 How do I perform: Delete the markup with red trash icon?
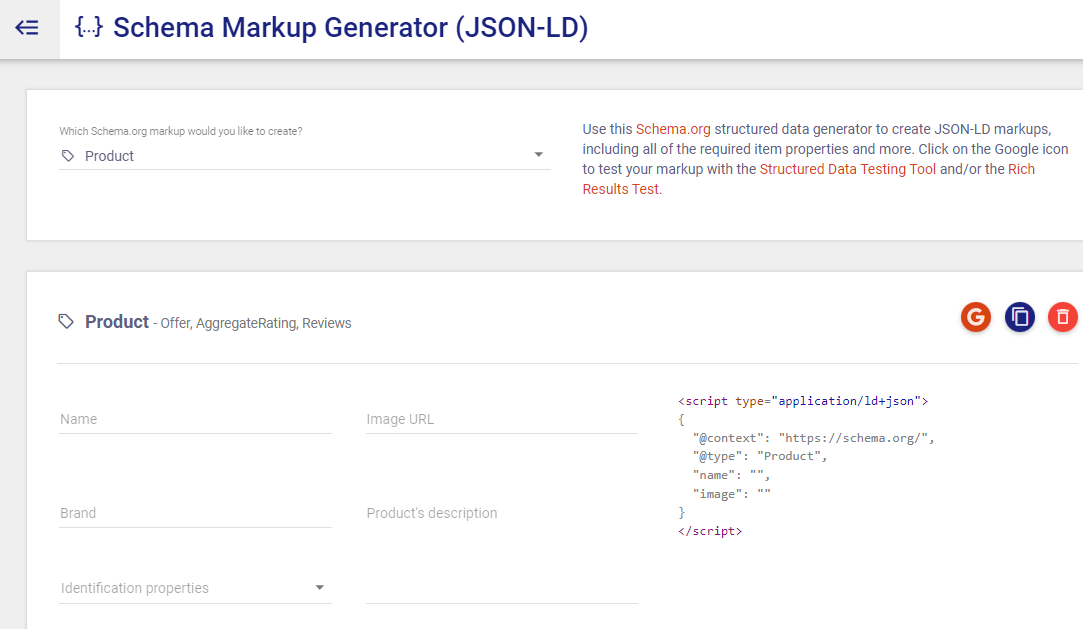[1062, 318]
